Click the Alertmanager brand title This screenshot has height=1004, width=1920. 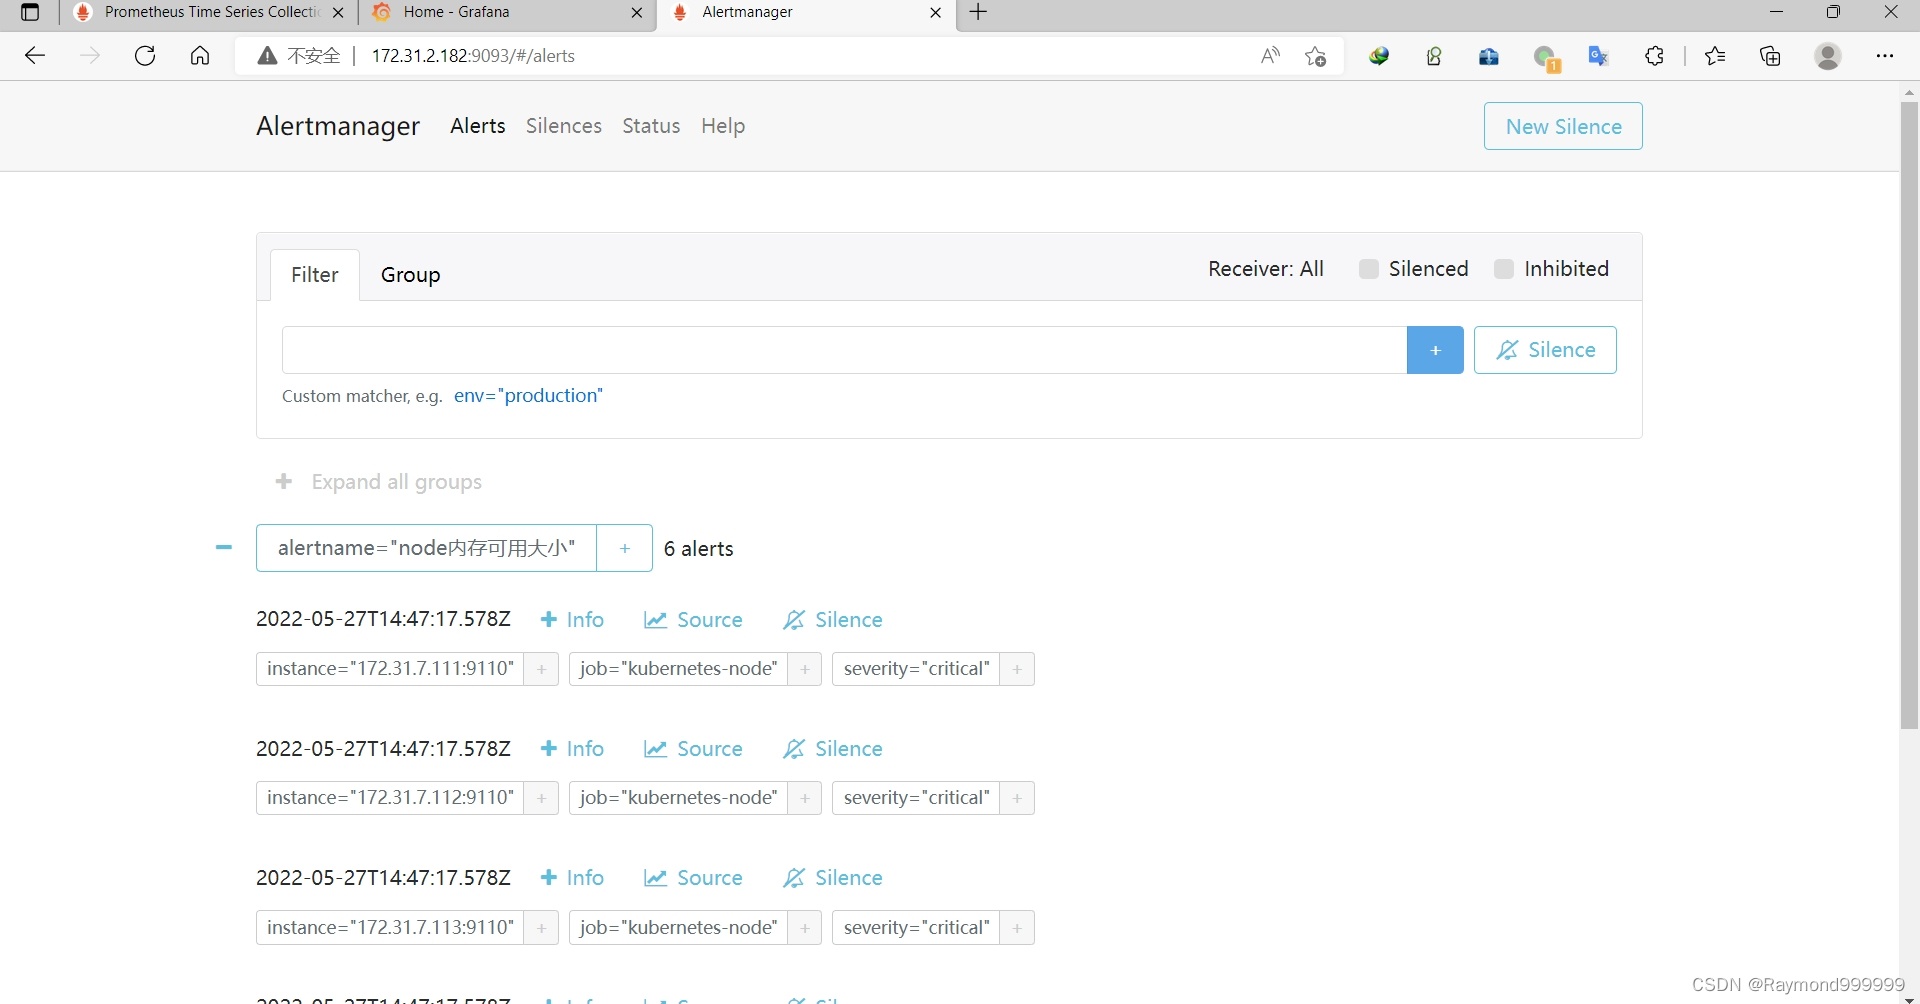338,126
